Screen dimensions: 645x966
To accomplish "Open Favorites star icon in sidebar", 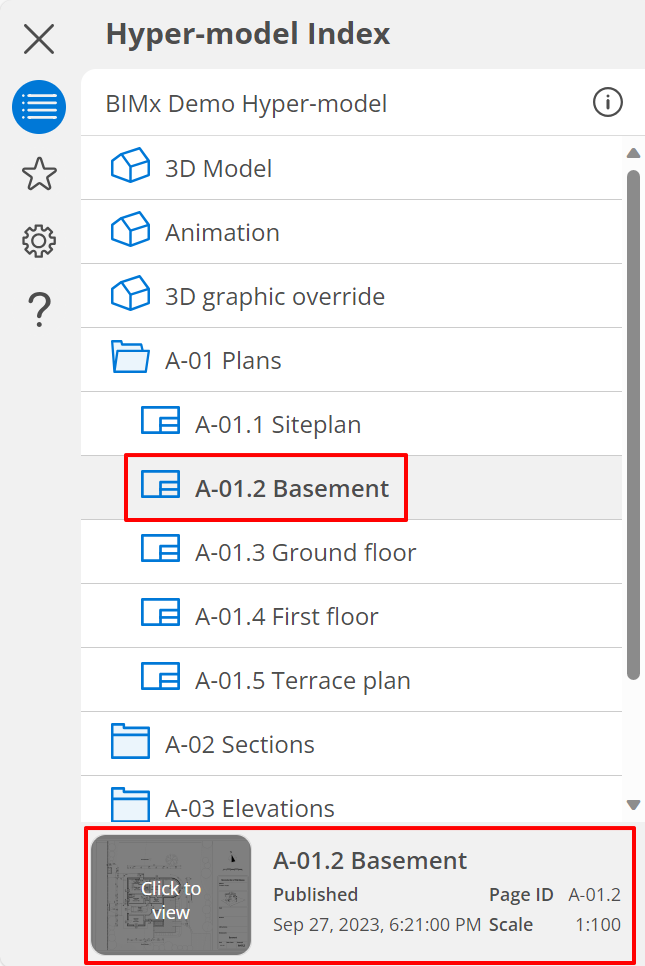I will pos(39,174).
